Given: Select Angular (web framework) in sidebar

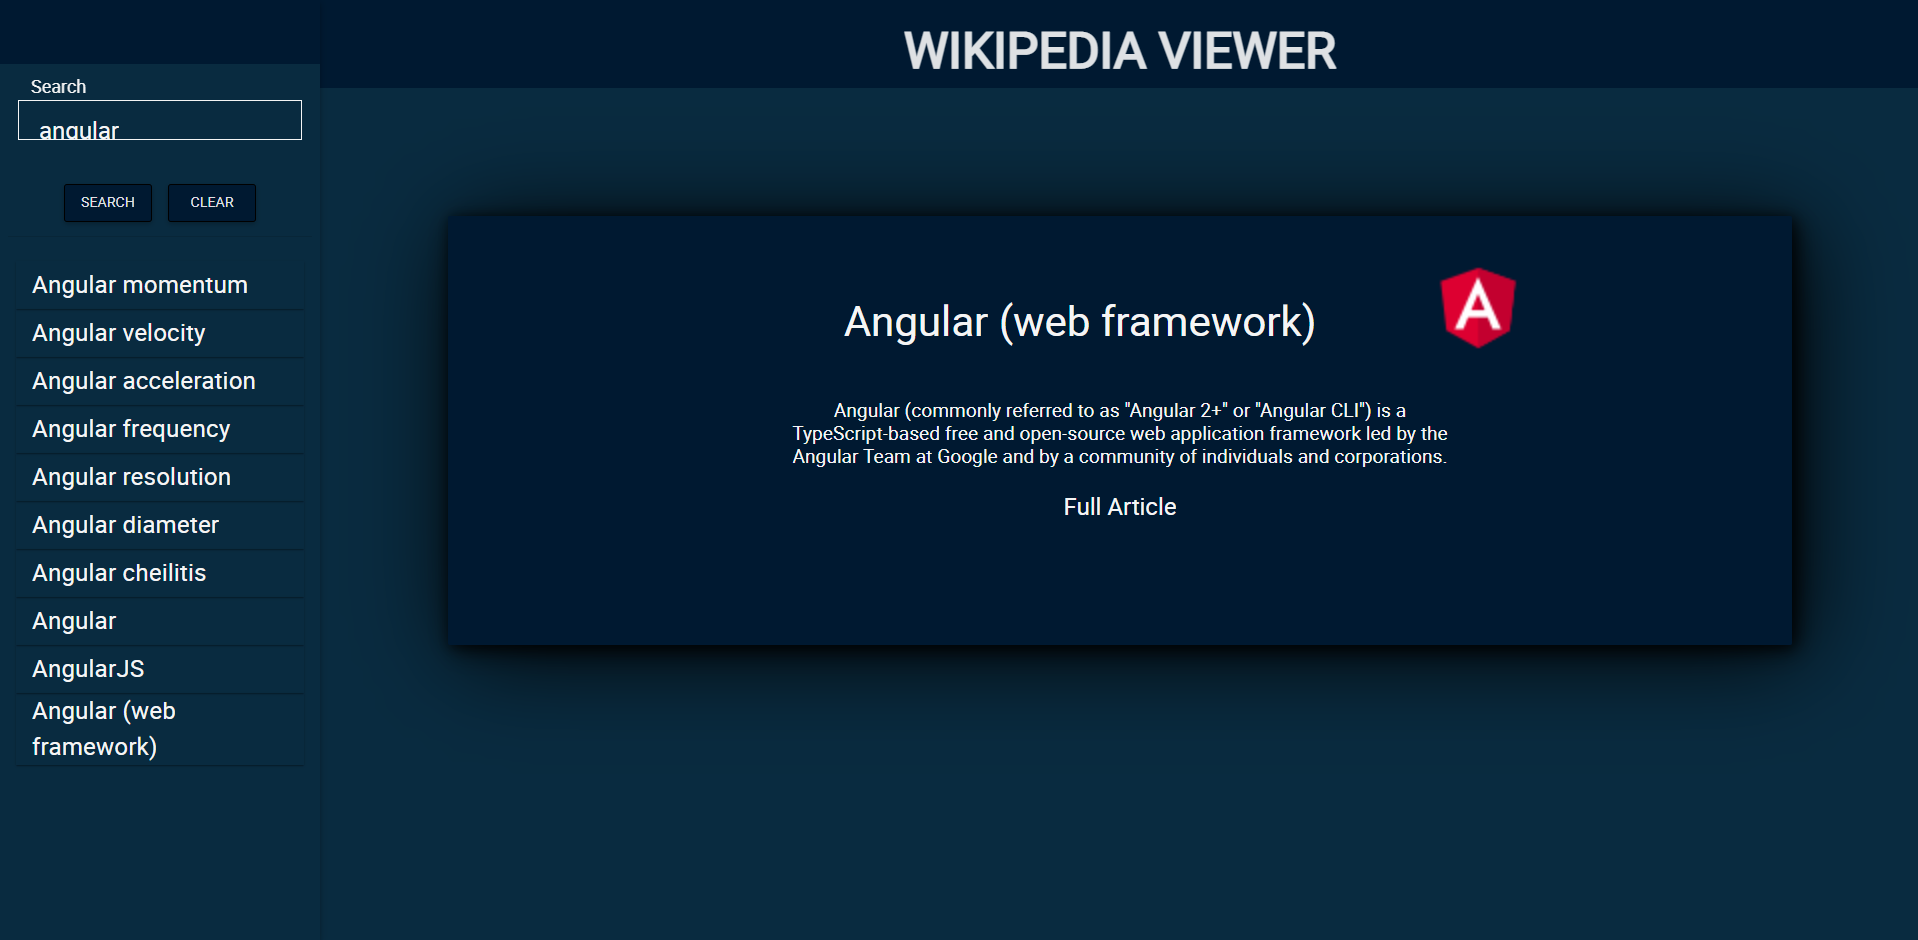Looking at the screenshot, I should [160, 729].
